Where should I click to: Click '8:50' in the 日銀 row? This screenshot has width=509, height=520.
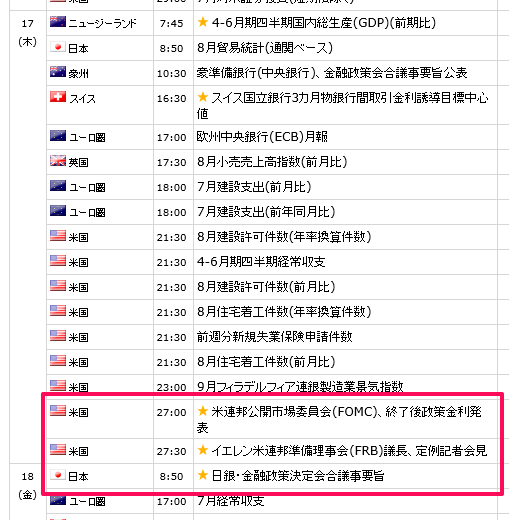click(171, 476)
